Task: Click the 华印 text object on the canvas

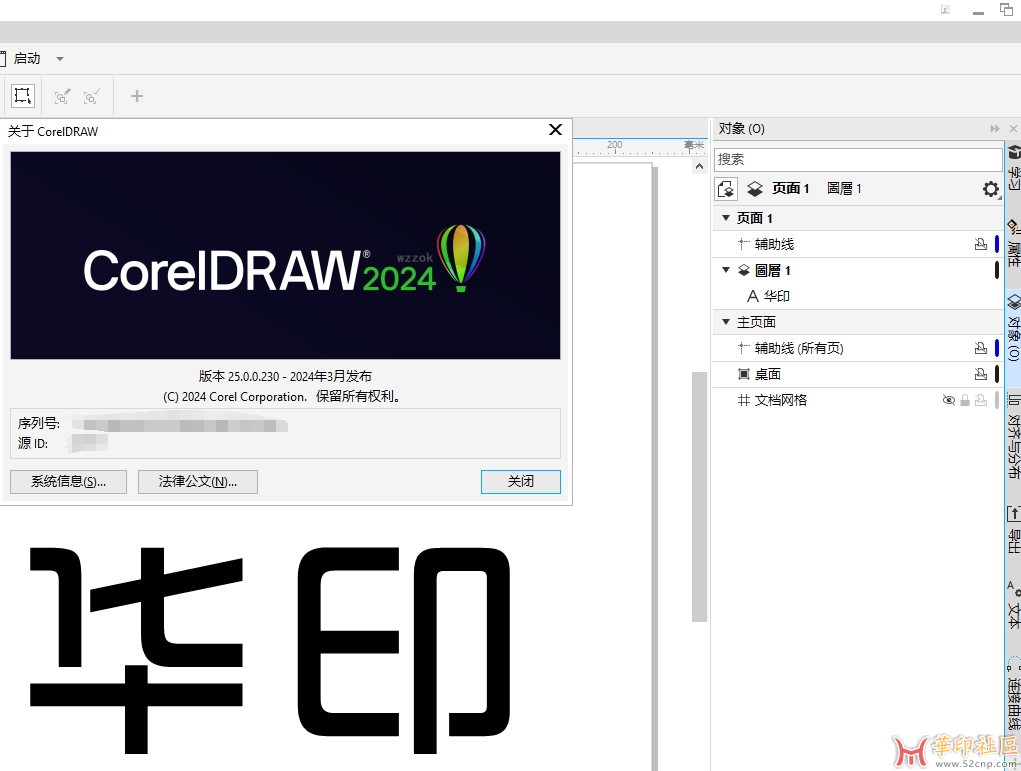Action: [x=270, y=650]
